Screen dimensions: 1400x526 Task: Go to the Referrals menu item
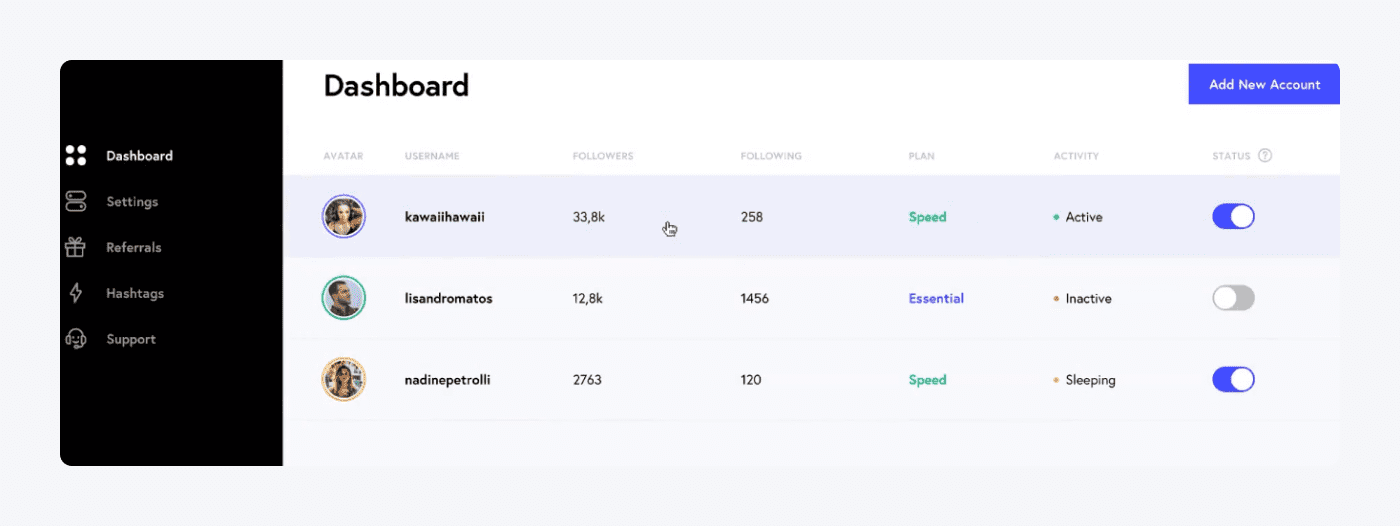(133, 247)
